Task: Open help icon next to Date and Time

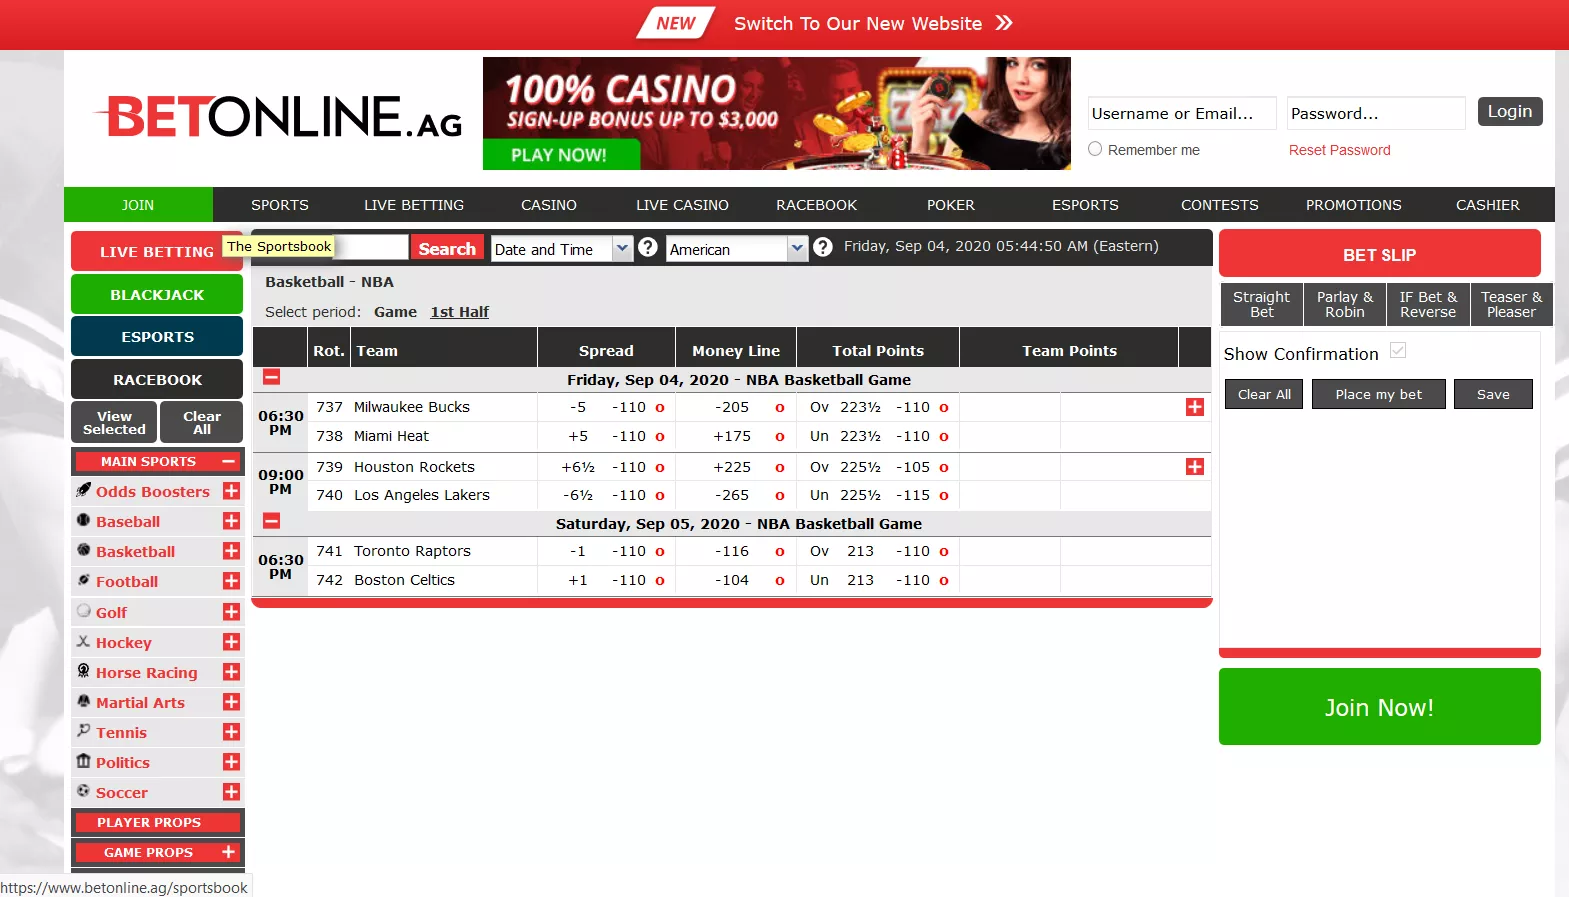Action: coord(648,247)
